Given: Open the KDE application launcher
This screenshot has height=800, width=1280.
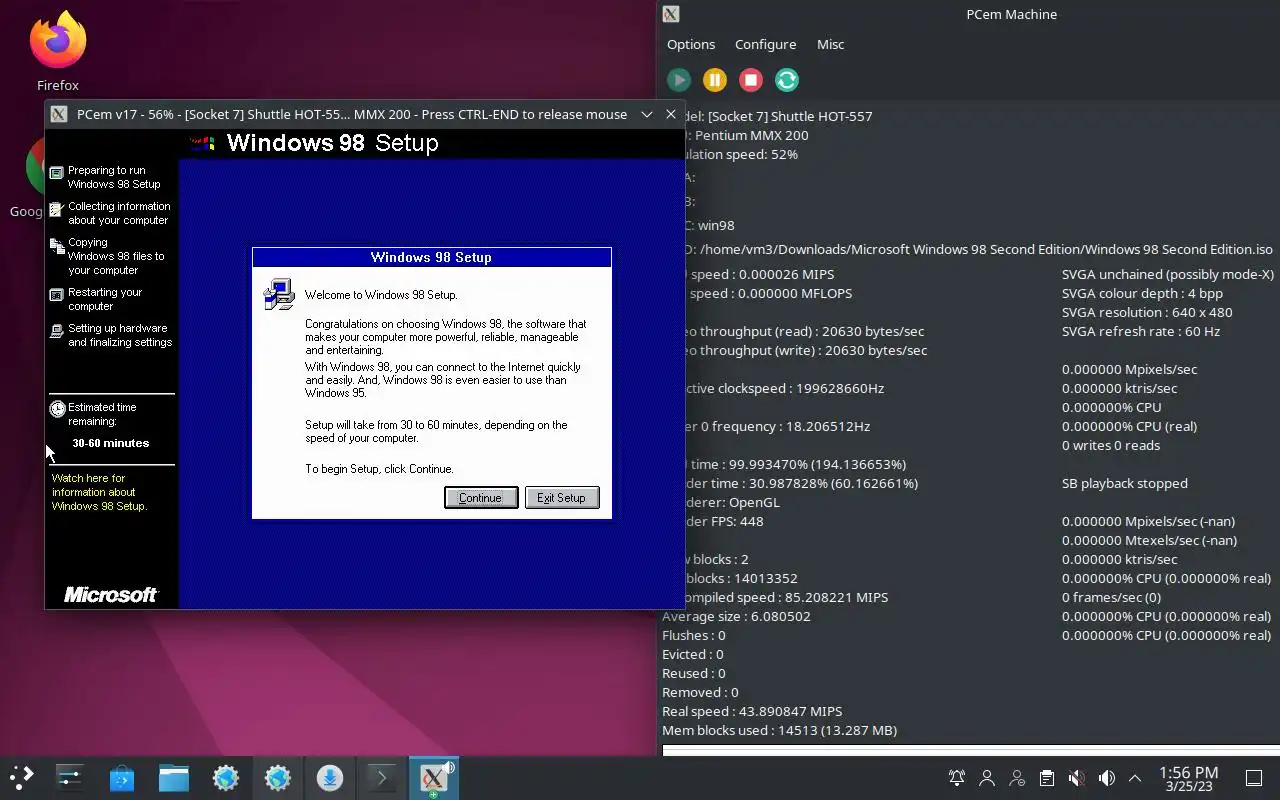Looking at the screenshot, I should tap(21, 778).
